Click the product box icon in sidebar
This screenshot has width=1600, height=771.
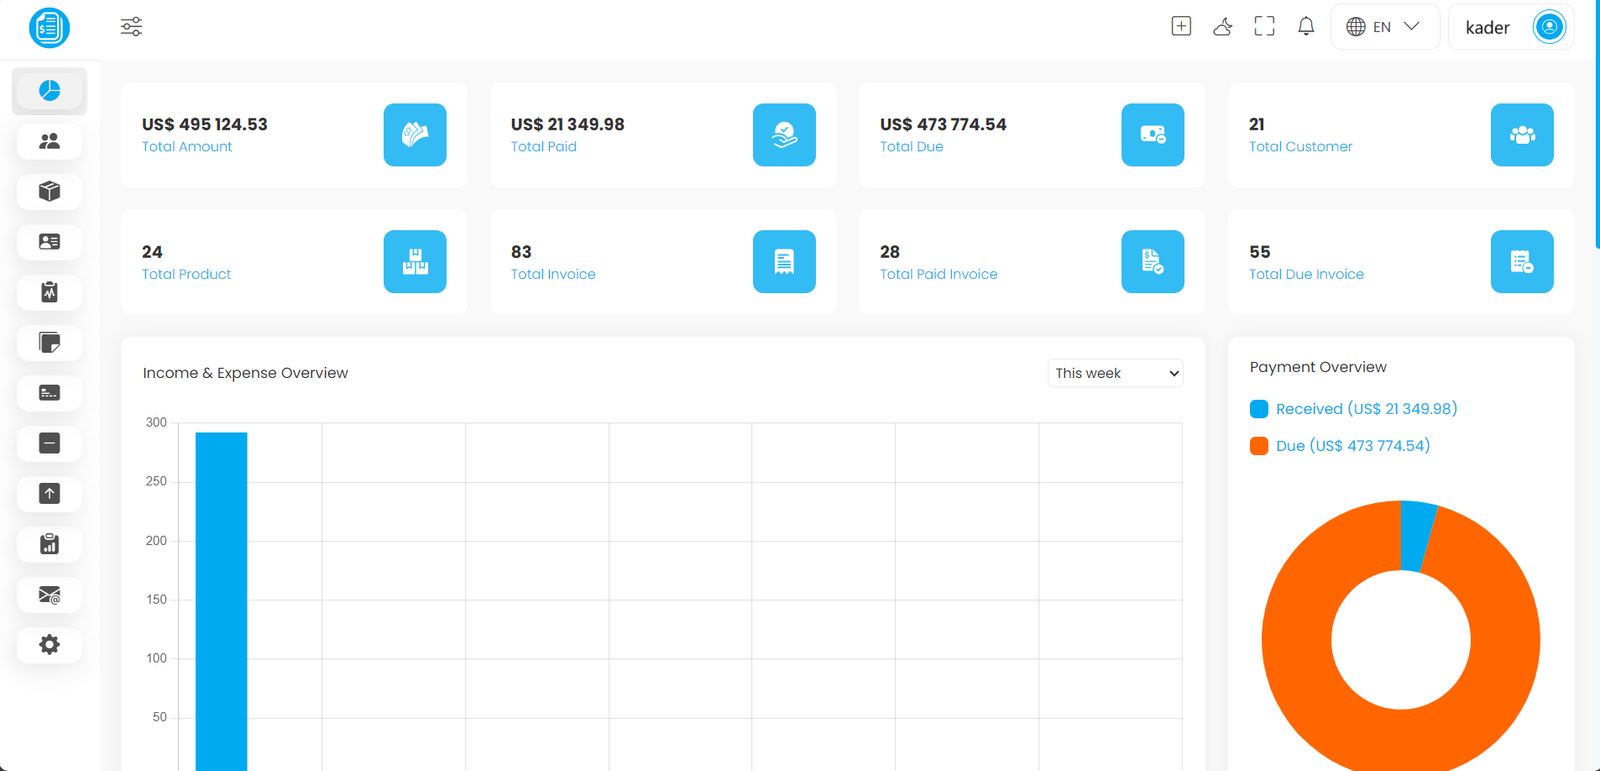pyautogui.click(x=49, y=192)
